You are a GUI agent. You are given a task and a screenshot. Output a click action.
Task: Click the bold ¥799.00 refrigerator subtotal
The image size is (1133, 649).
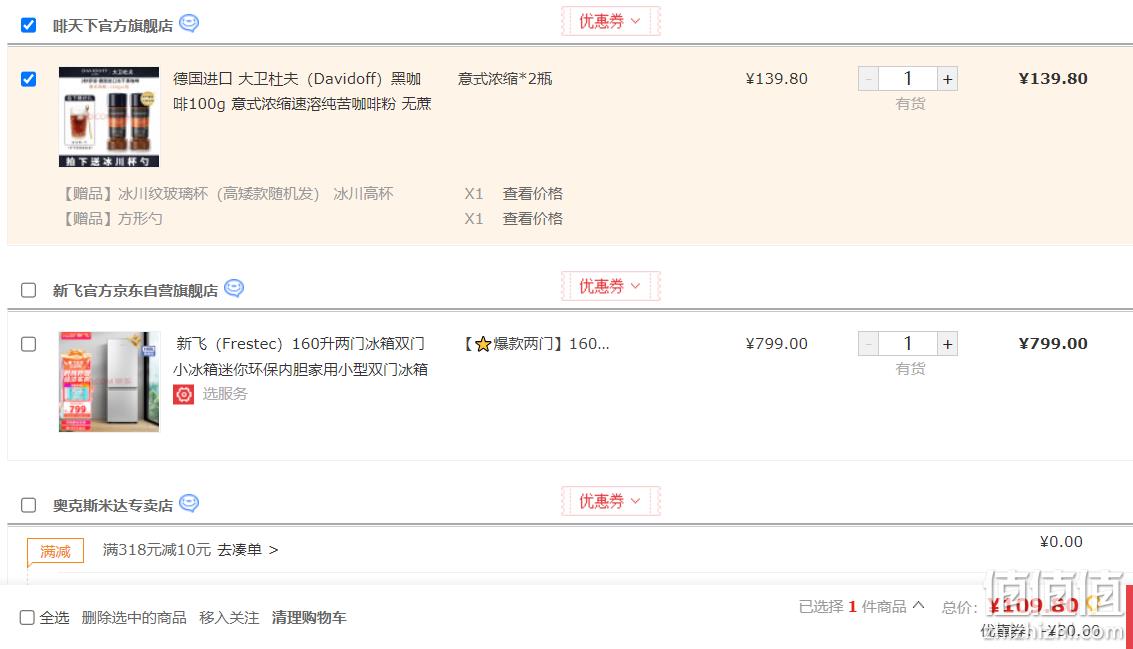1053,344
